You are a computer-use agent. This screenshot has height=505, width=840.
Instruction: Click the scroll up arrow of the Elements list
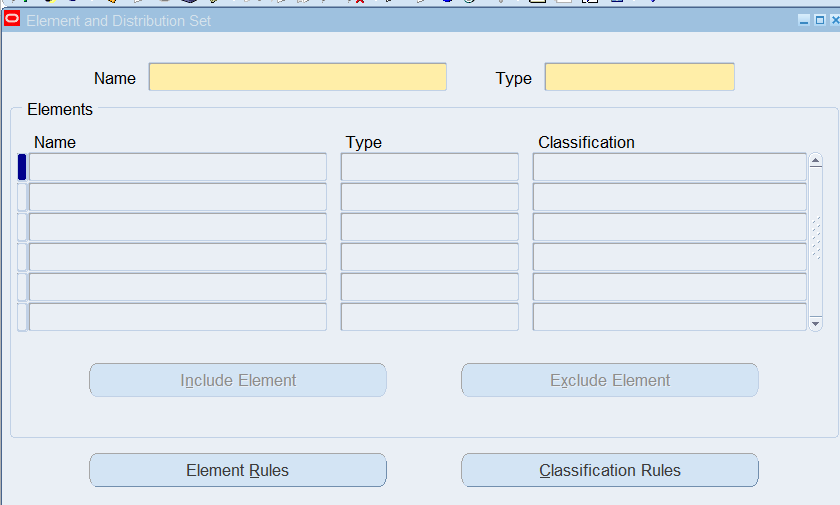pos(815,160)
